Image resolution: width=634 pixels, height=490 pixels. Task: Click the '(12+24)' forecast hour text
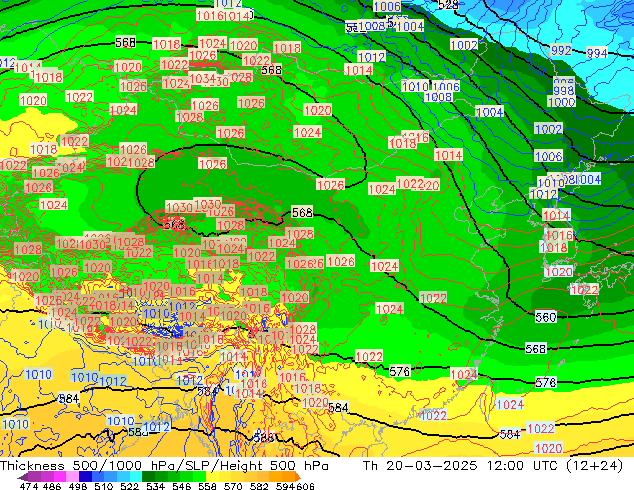coord(594,466)
